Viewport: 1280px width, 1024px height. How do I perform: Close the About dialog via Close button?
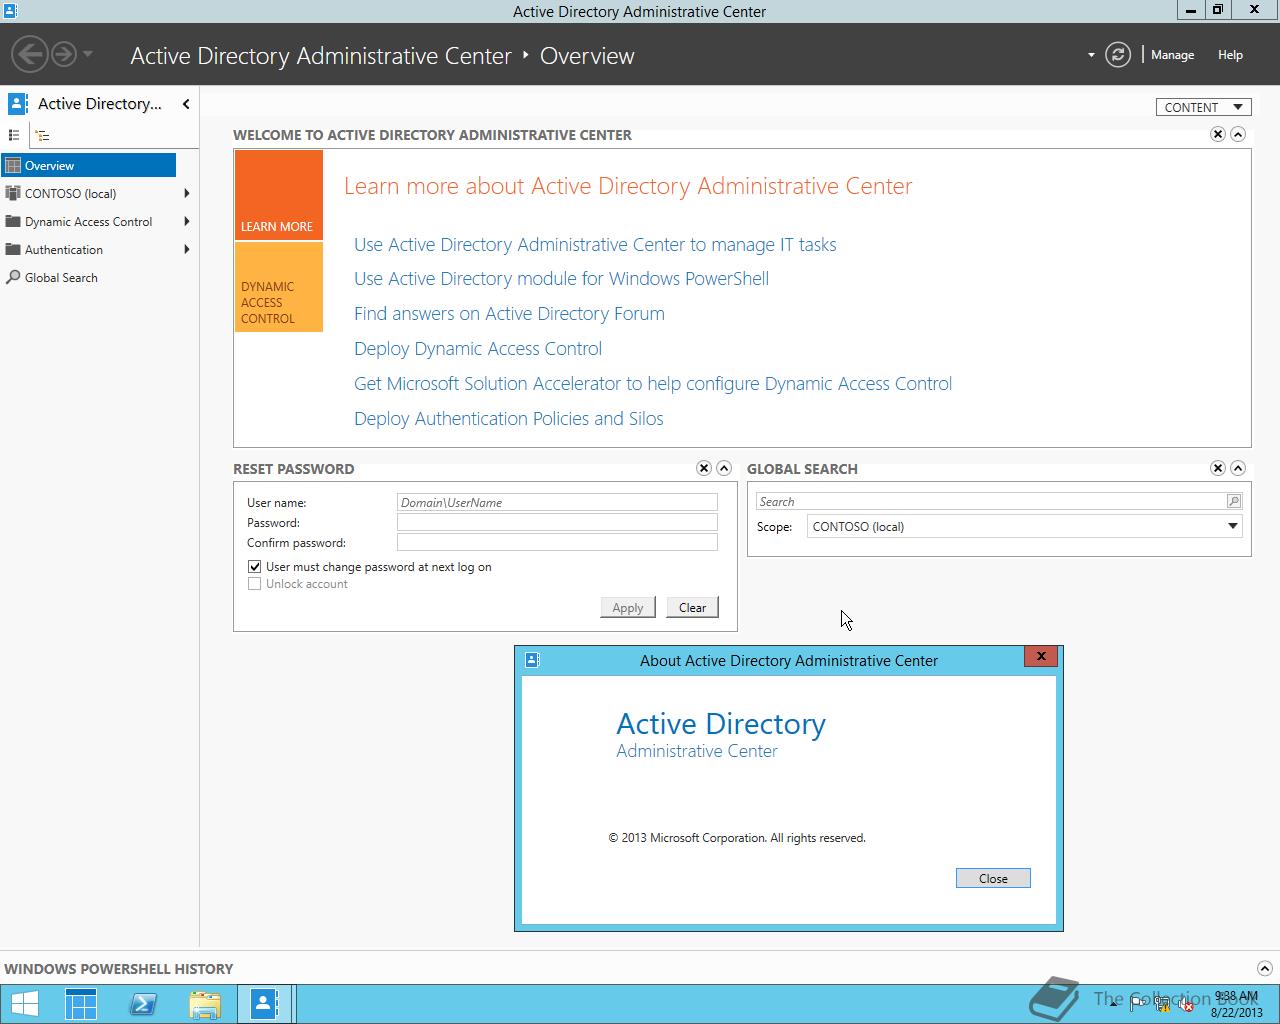tap(993, 878)
